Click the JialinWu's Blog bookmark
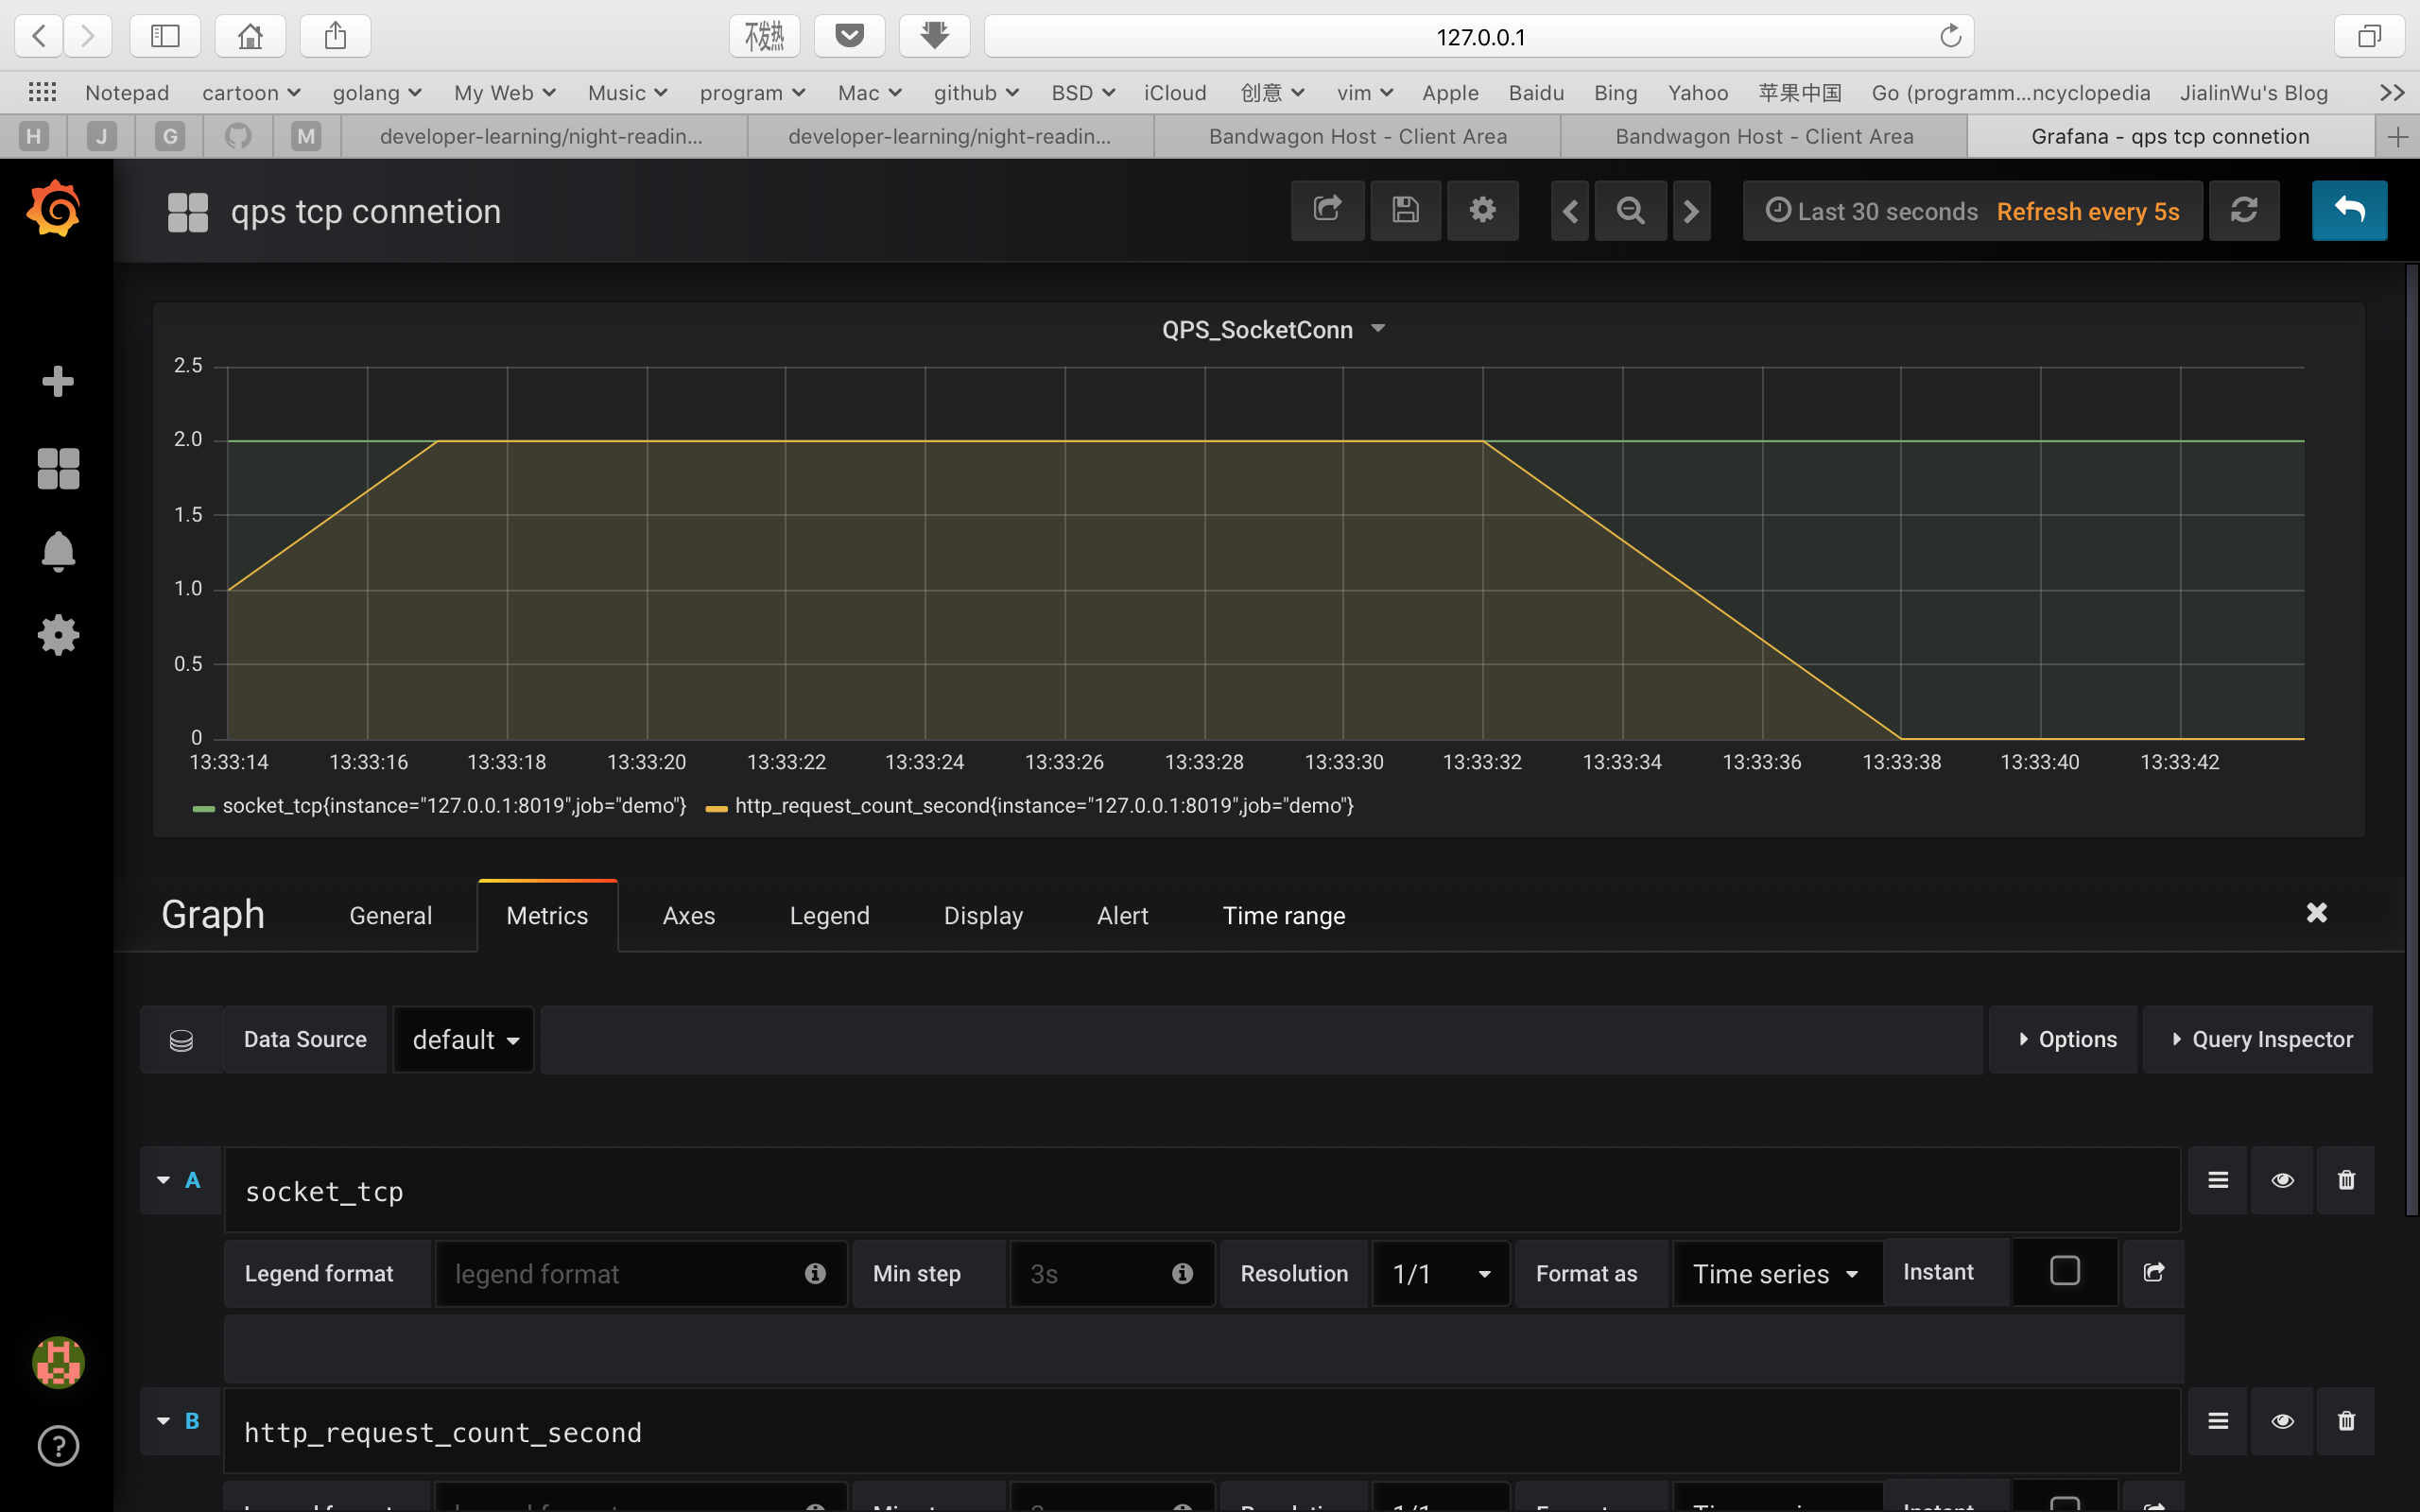This screenshot has height=1512, width=2420. coord(2253,93)
